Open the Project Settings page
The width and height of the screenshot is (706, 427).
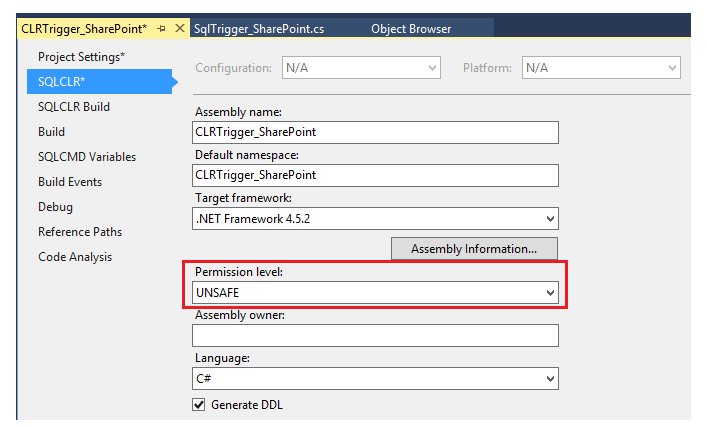pos(81,57)
